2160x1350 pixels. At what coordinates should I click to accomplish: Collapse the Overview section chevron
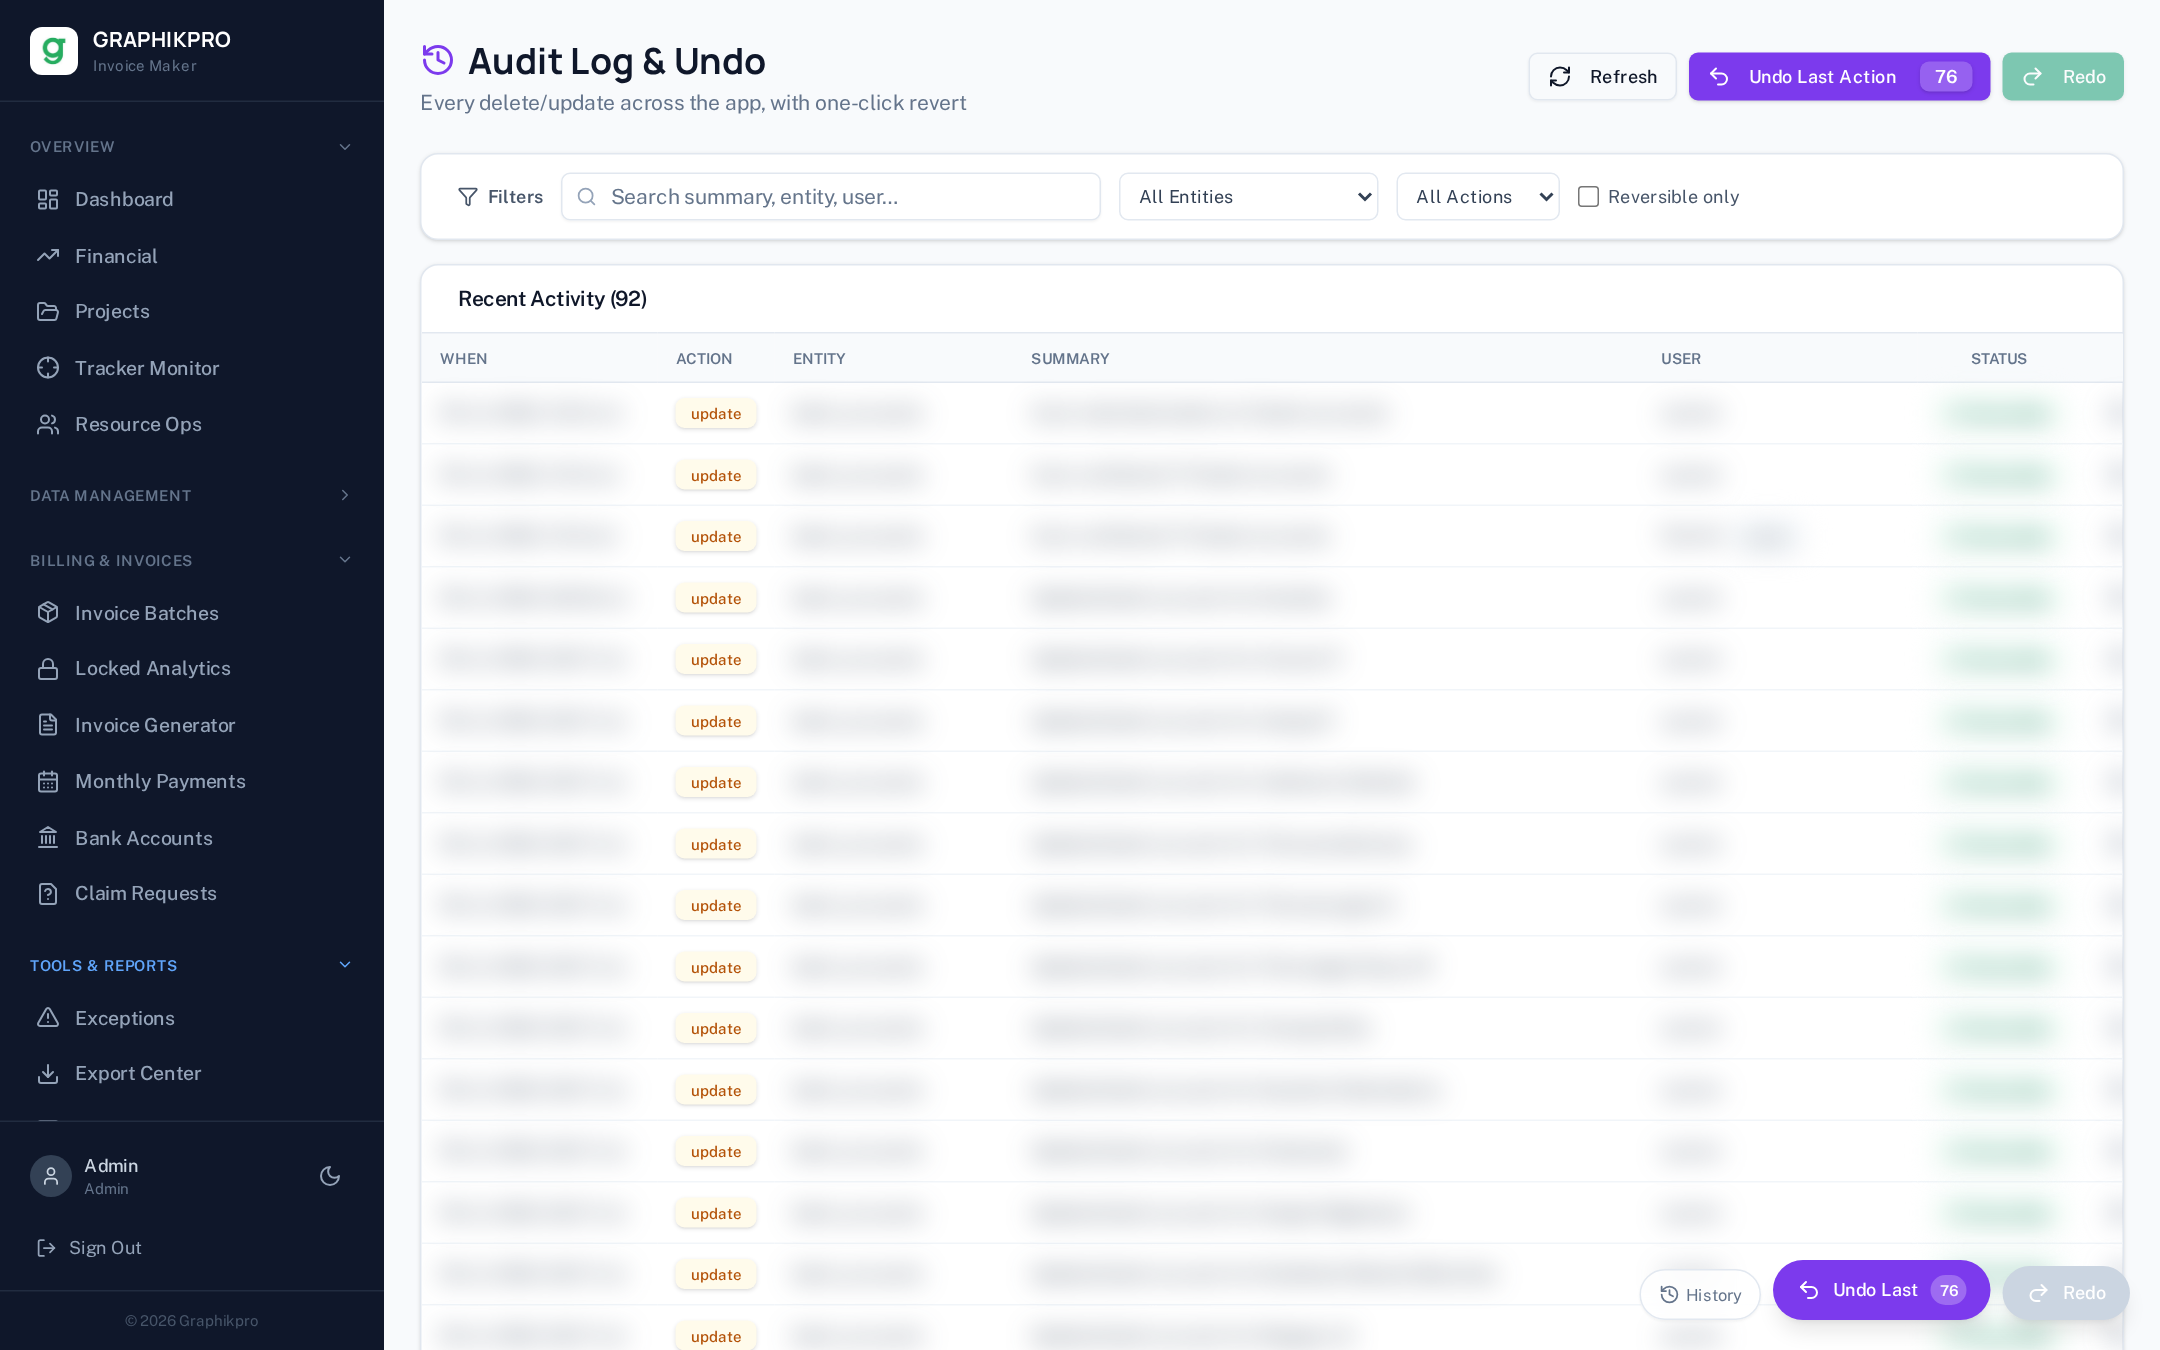[345, 147]
